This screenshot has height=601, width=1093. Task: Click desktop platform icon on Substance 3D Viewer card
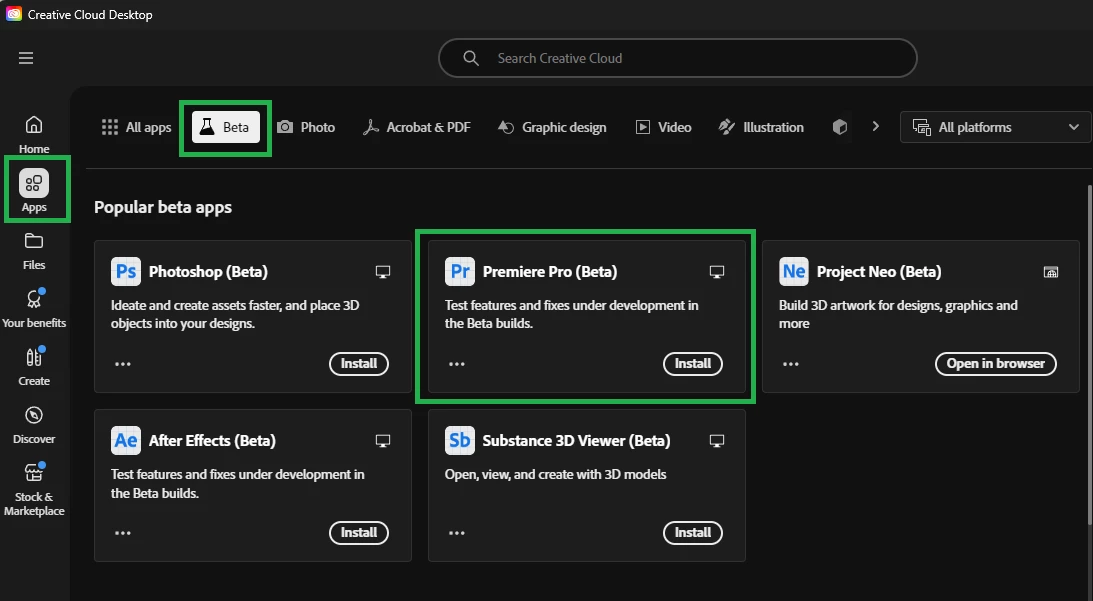[717, 441]
